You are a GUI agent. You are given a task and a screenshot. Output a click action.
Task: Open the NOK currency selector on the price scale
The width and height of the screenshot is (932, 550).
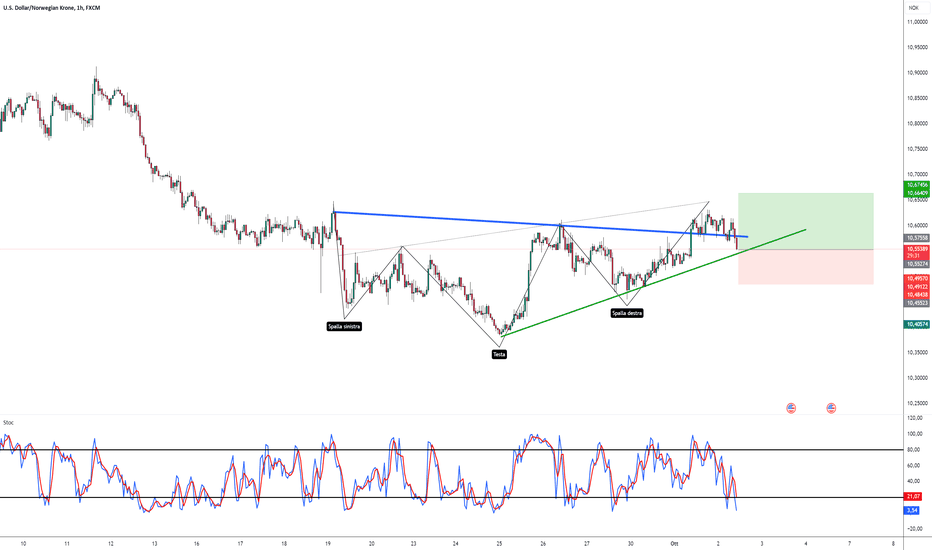(914, 8)
